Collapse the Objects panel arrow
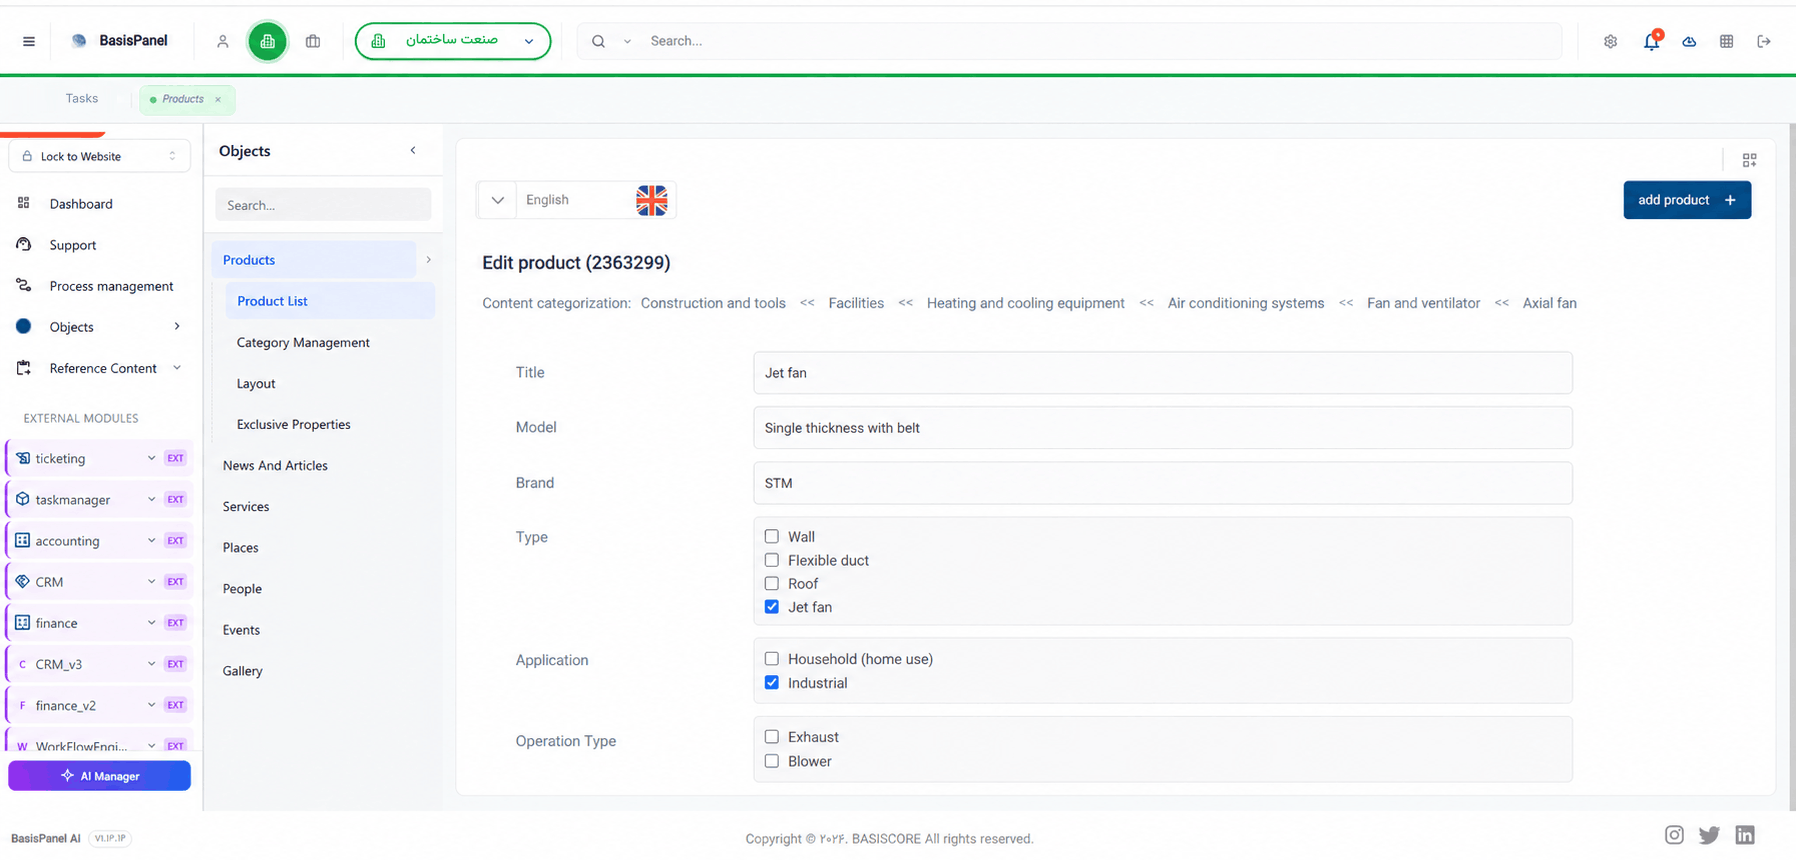The height and width of the screenshot is (860, 1800). click(x=413, y=150)
